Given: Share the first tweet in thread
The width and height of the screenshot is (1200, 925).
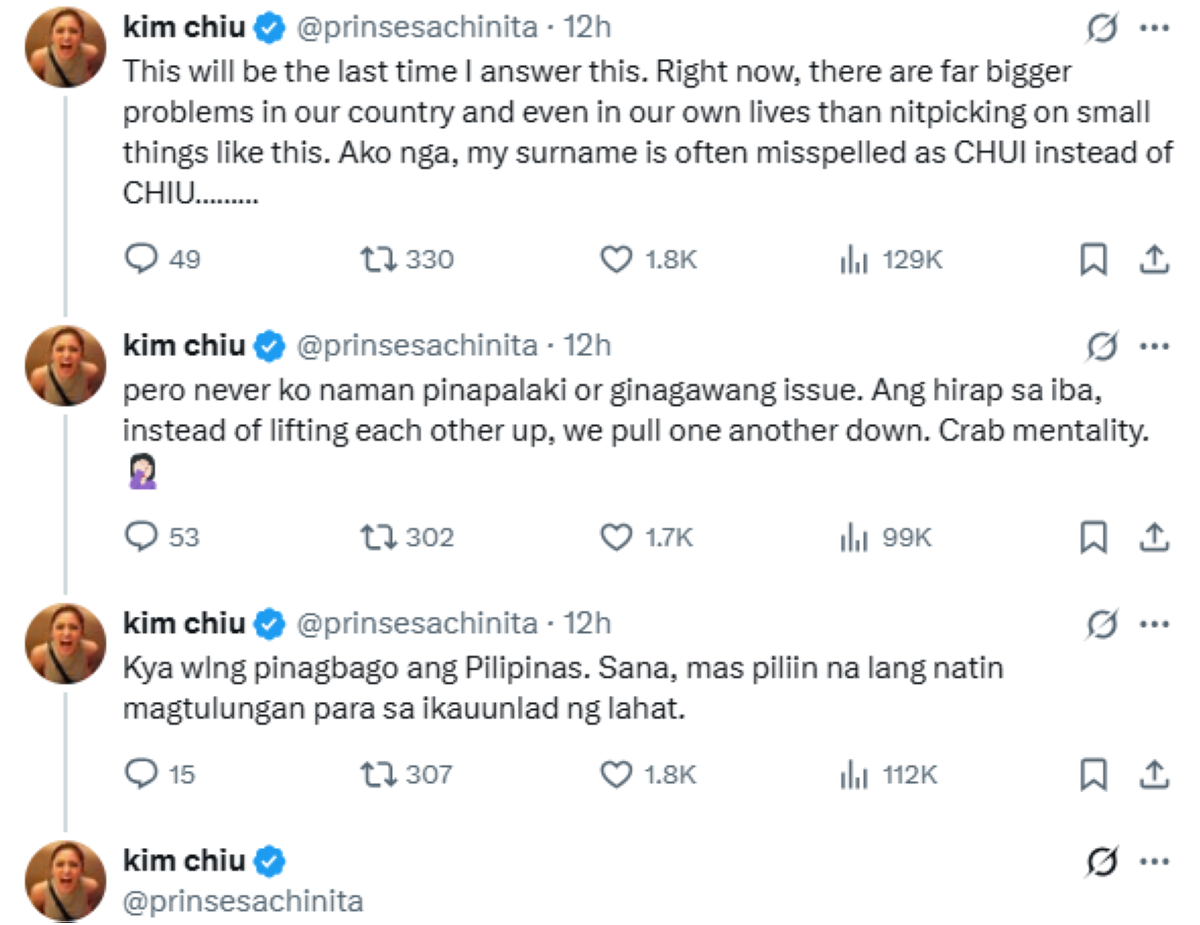Looking at the screenshot, I should [1154, 260].
